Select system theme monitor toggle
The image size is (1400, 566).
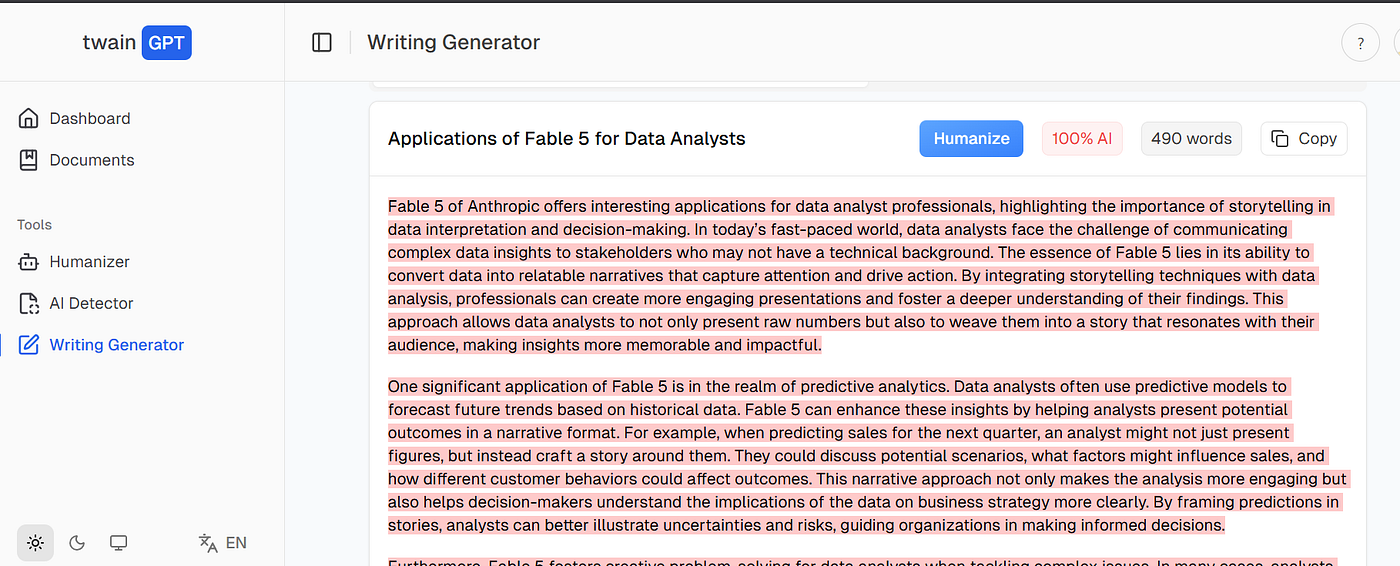point(118,543)
